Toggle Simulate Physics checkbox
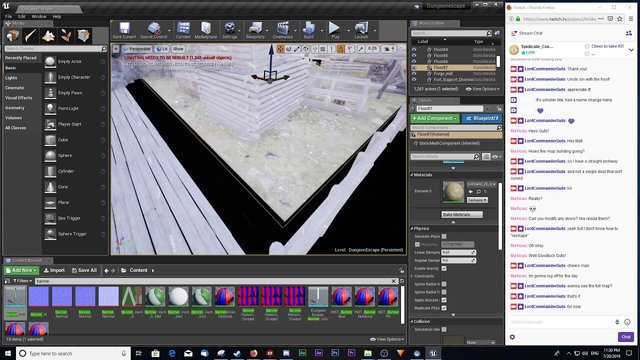The width and height of the screenshot is (640, 360). point(444,236)
